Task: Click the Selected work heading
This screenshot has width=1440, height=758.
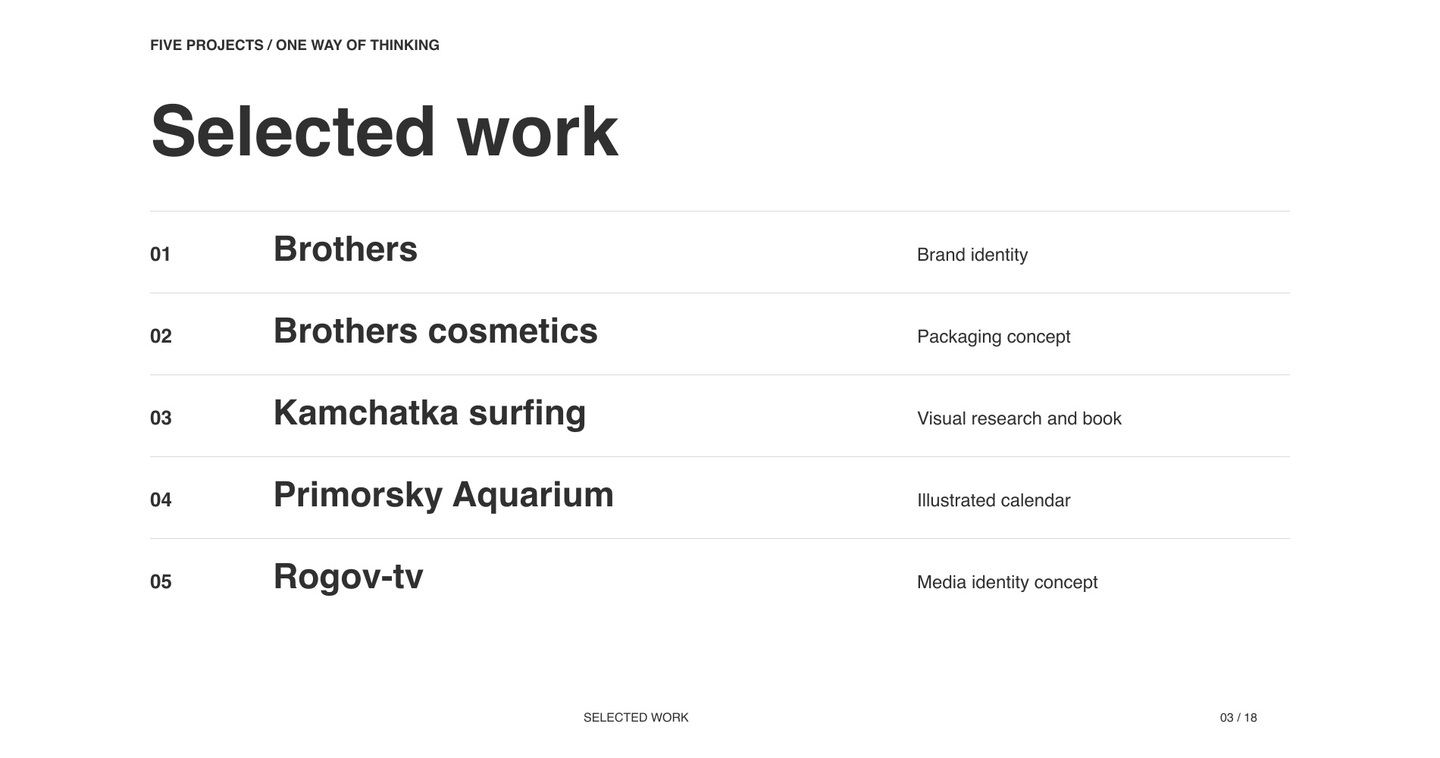Action: 385,131
